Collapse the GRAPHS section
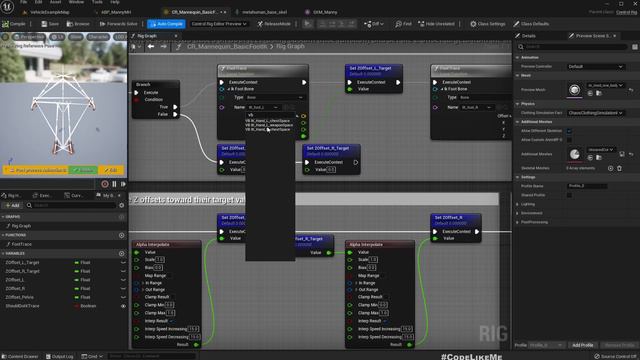 tap(3, 217)
